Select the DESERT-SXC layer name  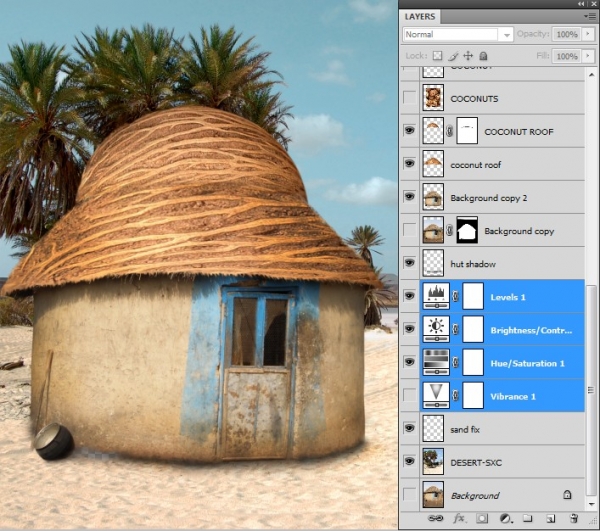[476, 463]
